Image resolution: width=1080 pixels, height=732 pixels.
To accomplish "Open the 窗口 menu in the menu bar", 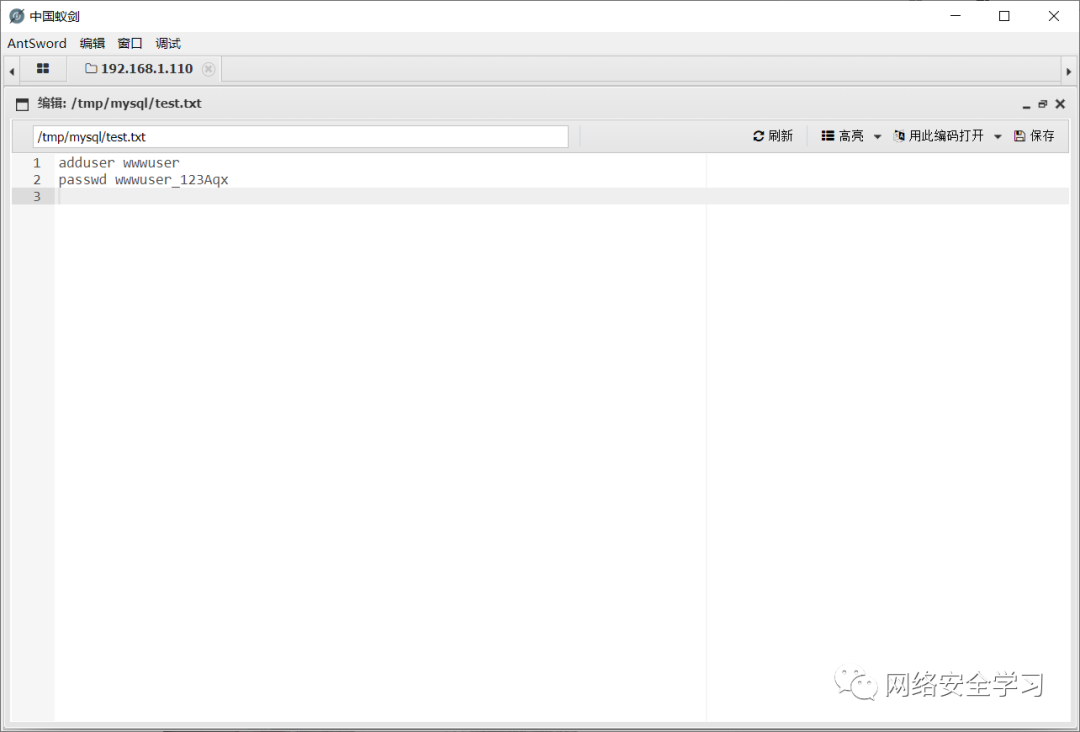I will 129,43.
